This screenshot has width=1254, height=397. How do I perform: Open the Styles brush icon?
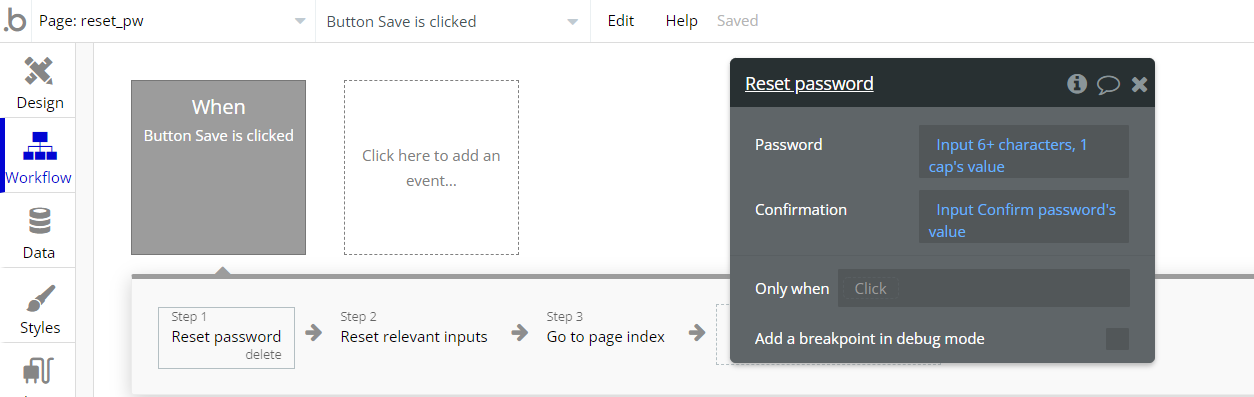pyautogui.click(x=39, y=297)
